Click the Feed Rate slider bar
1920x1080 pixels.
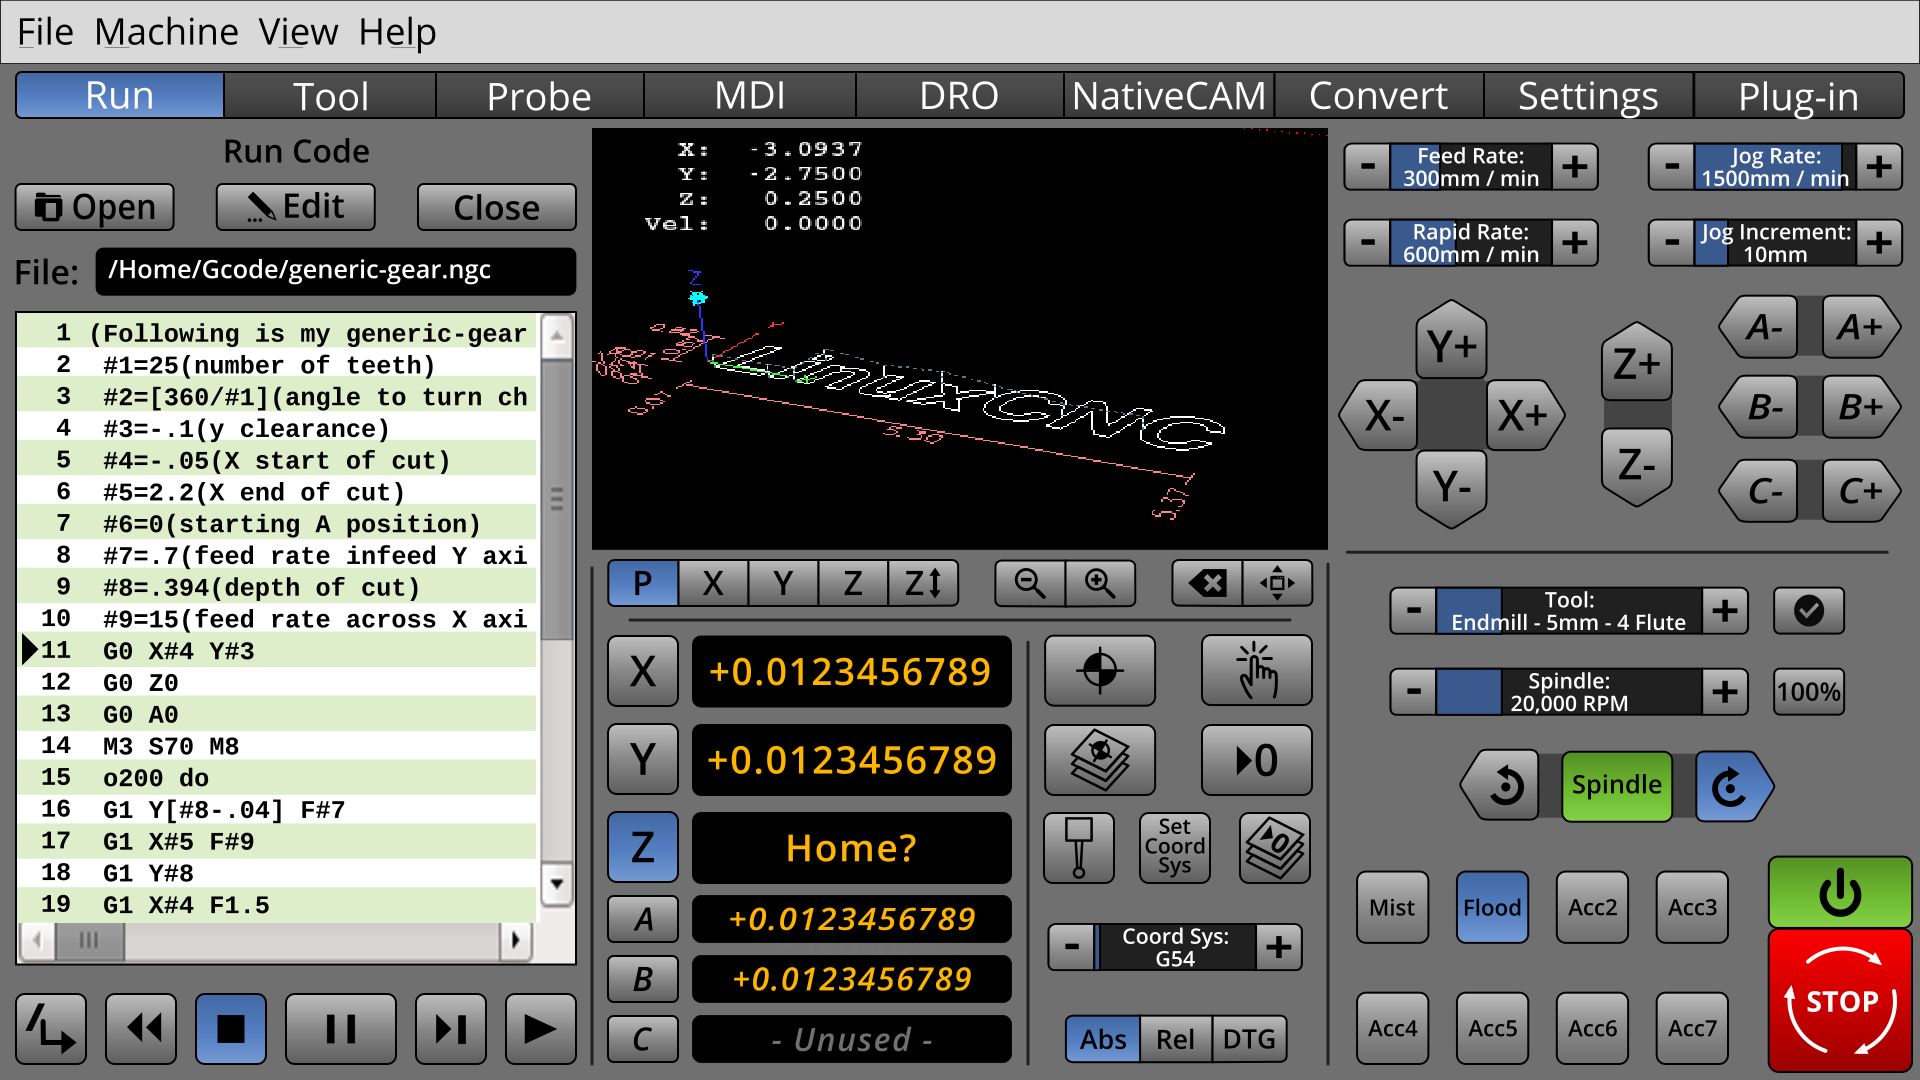[x=1471, y=166]
